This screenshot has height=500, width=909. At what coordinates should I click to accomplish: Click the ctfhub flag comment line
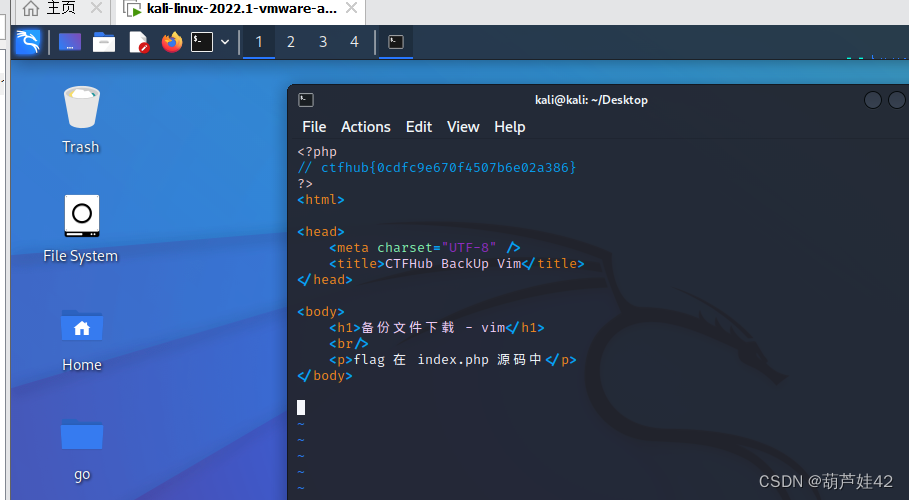(437, 168)
